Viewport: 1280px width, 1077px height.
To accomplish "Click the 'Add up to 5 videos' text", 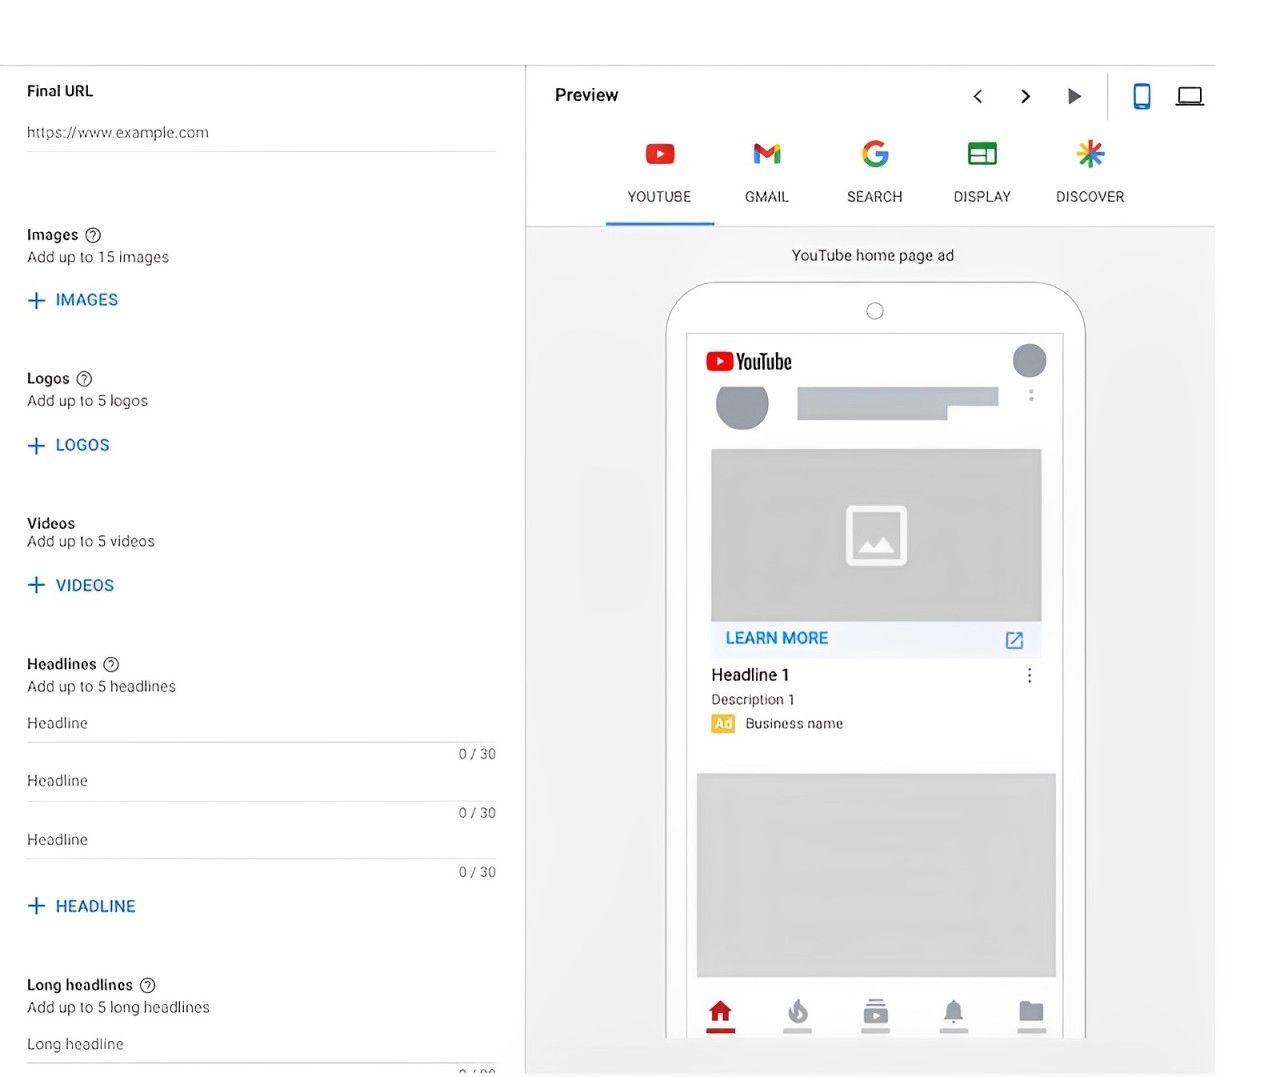I will (91, 542).
